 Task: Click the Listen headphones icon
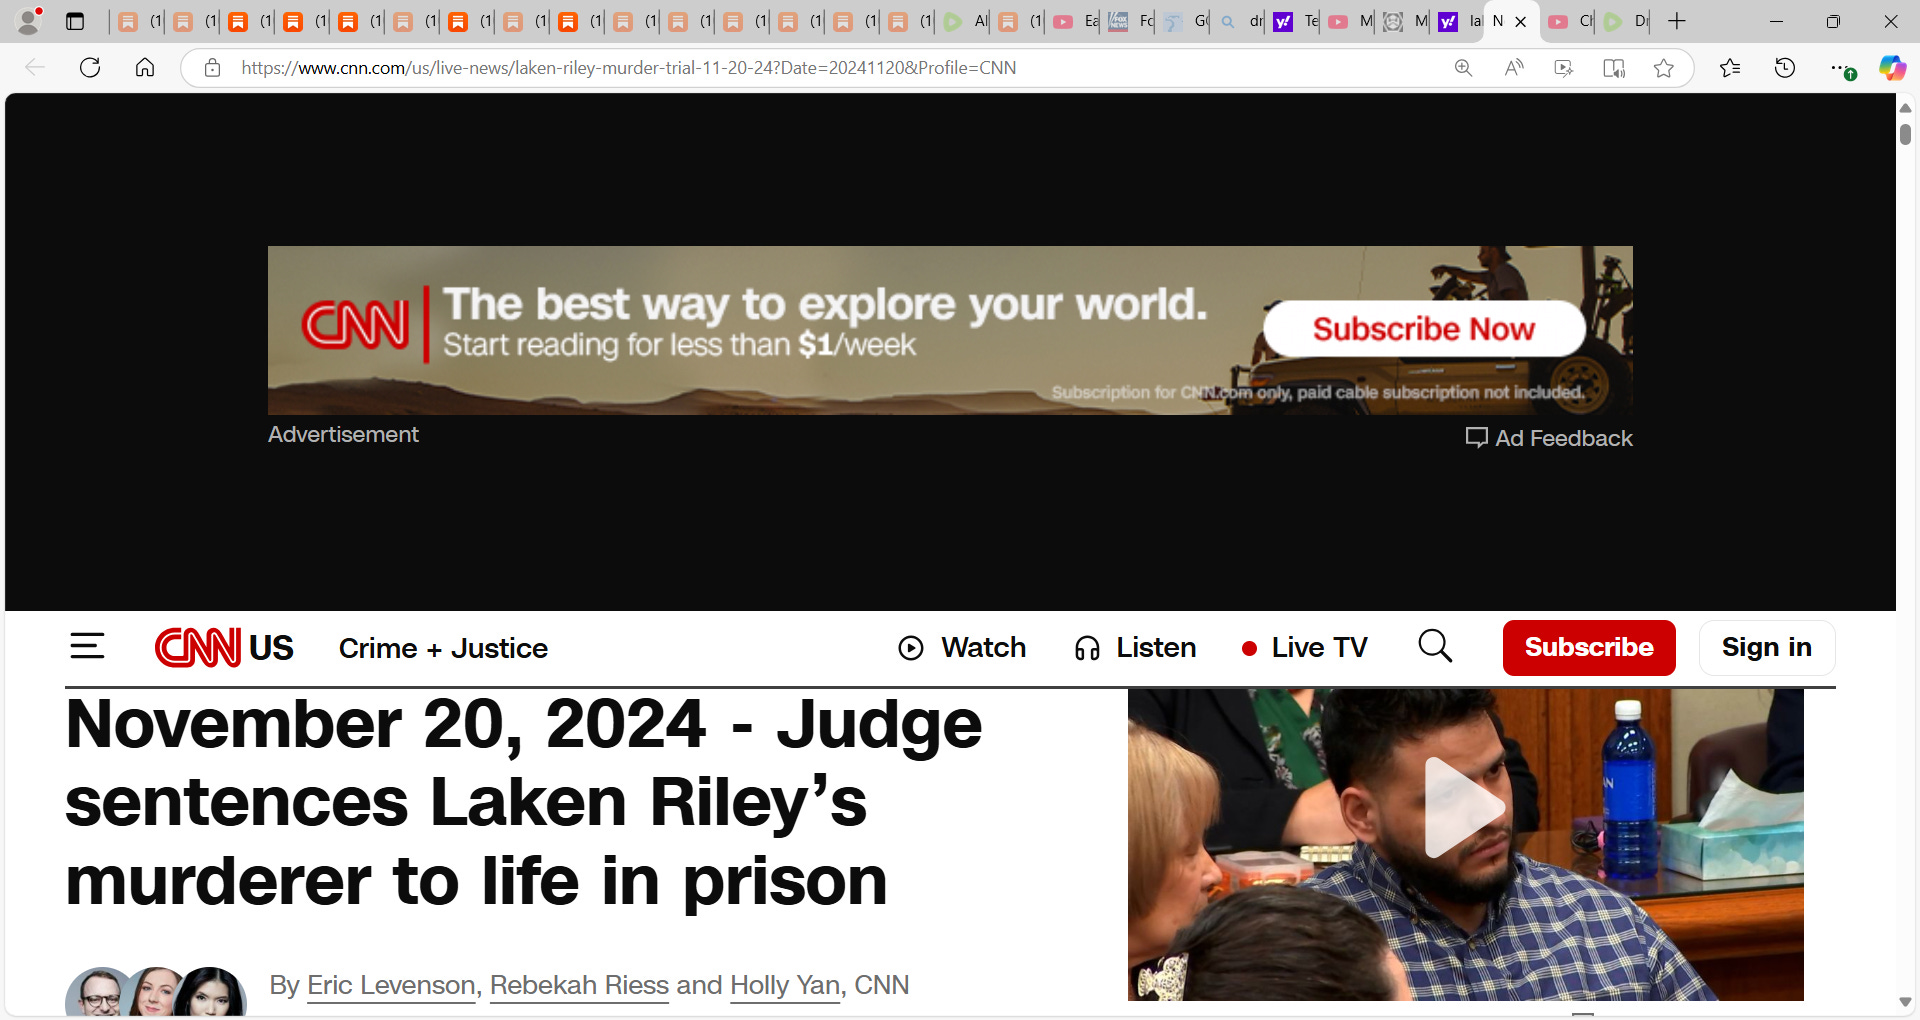point(1087,648)
